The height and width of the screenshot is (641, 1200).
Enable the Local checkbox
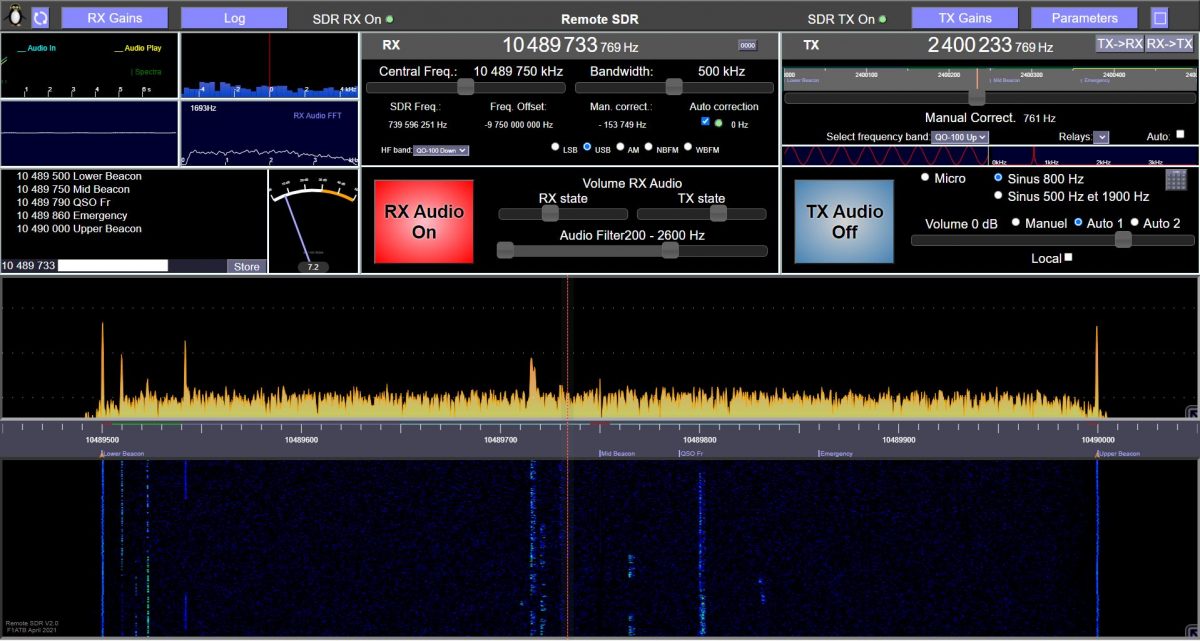tap(1068, 258)
